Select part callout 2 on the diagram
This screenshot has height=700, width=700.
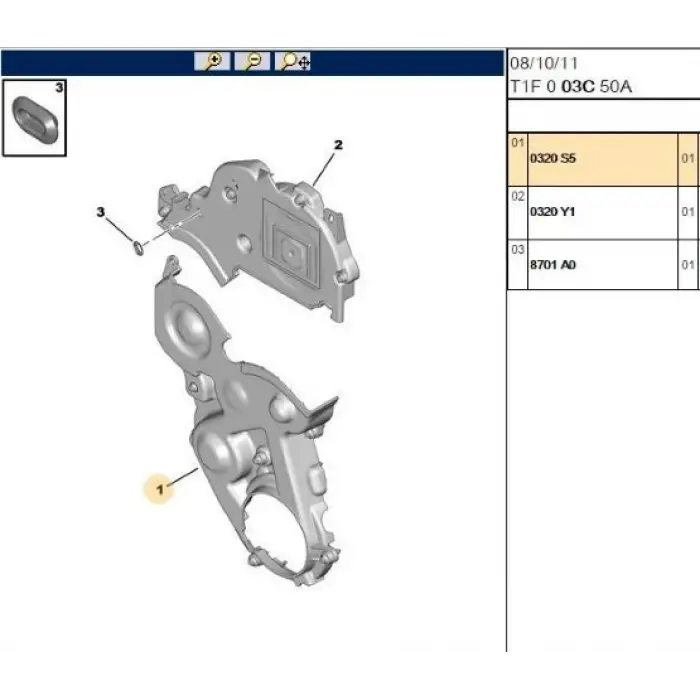[x=338, y=145]
